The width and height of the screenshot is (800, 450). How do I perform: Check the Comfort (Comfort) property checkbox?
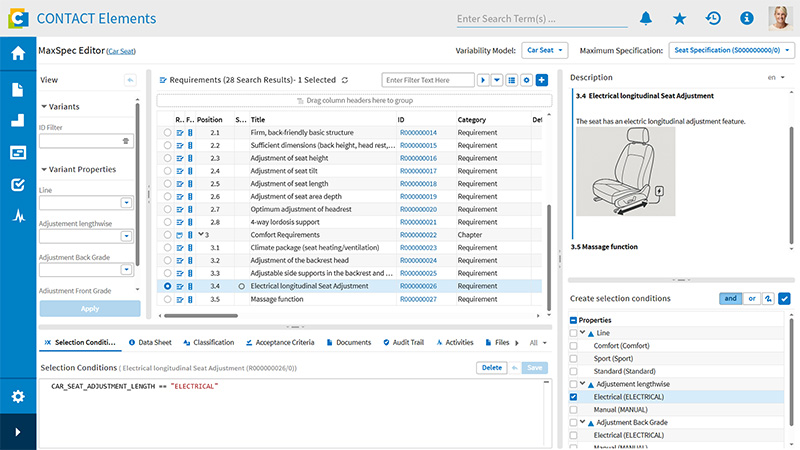pos(573,345)
